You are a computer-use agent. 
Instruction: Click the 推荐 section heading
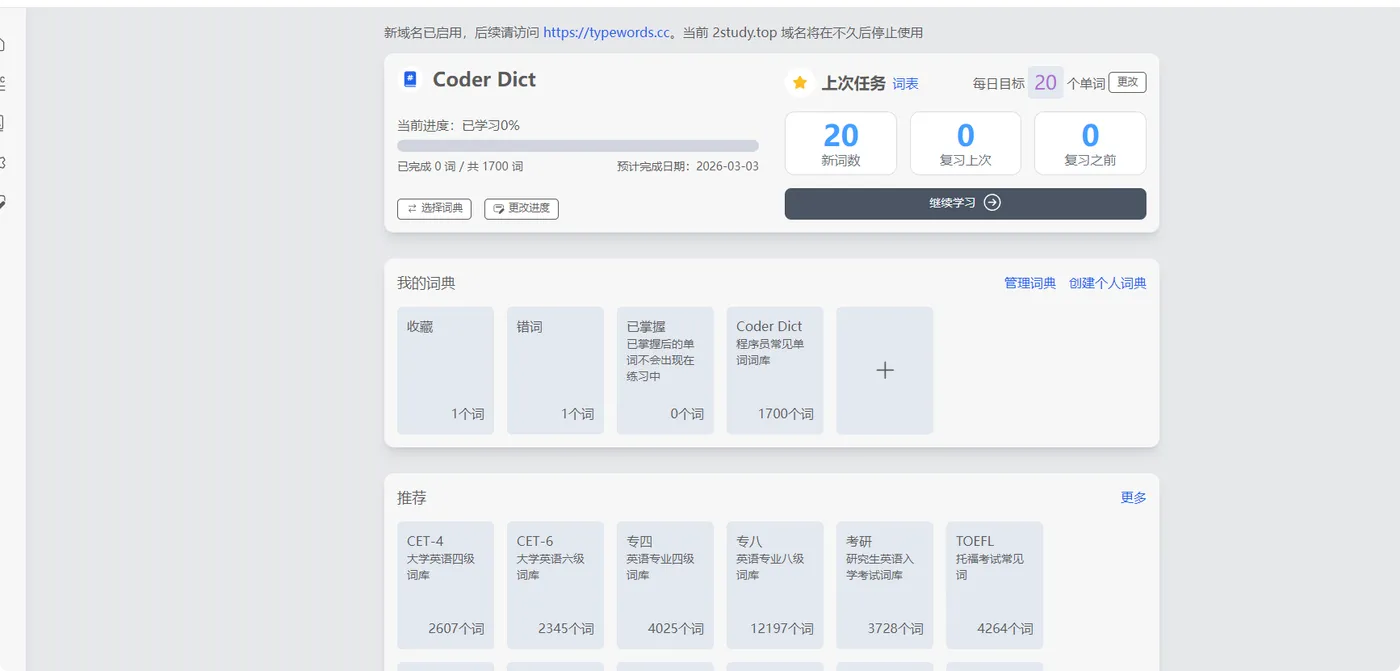412,498
